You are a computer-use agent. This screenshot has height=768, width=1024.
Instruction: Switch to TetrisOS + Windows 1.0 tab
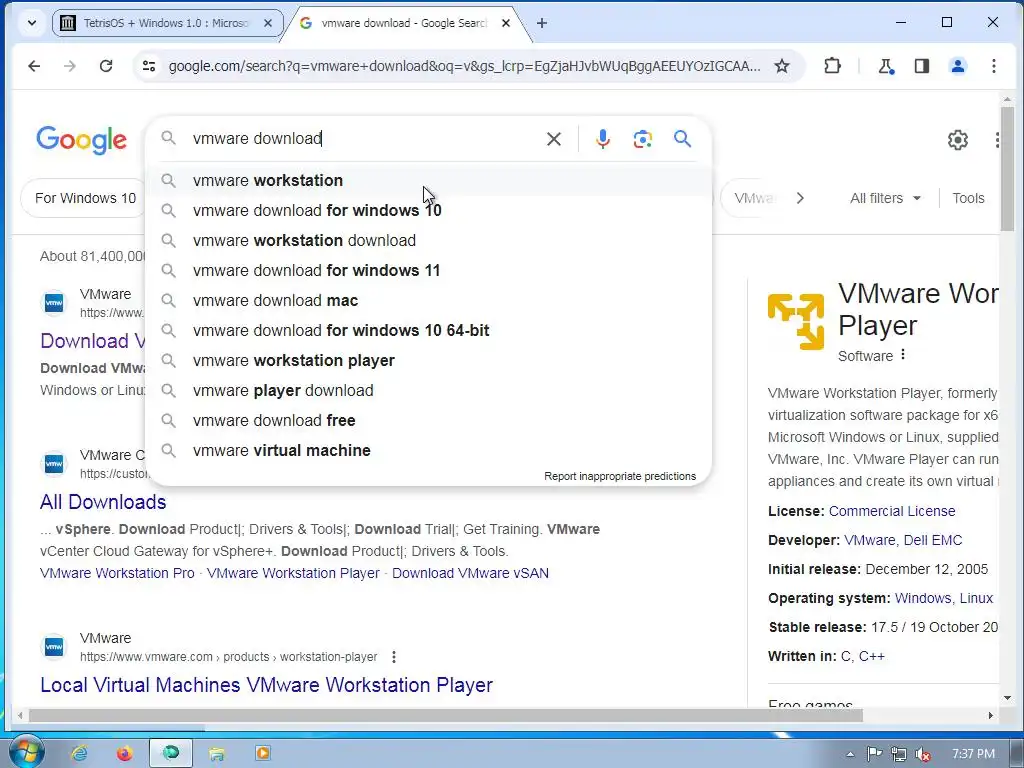tap(166, 23)
